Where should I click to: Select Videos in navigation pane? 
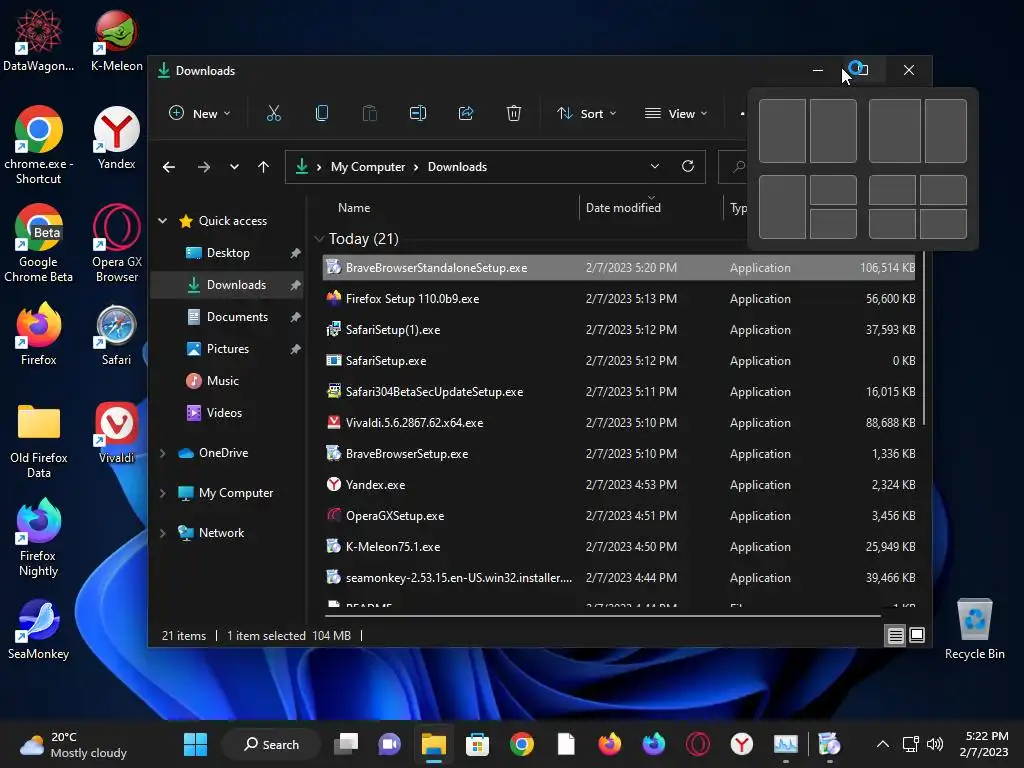tap(227, 413)
